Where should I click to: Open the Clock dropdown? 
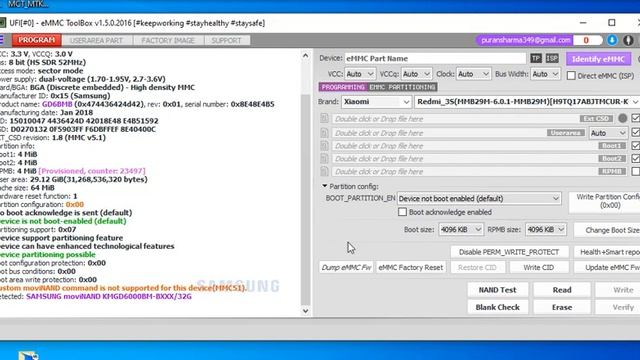click(473, 74)
